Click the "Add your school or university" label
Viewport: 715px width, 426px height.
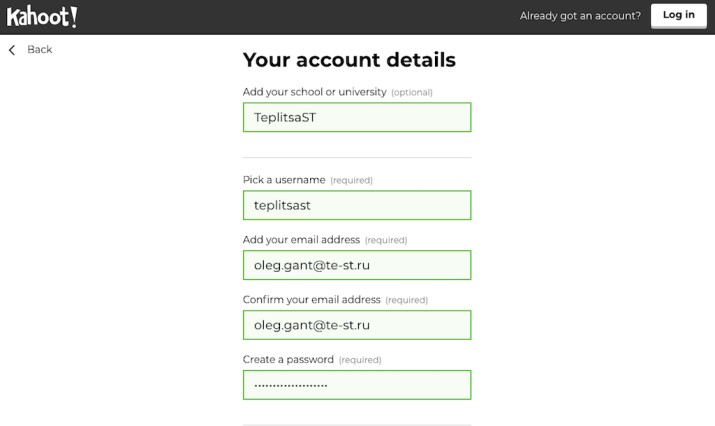point(314,92)
